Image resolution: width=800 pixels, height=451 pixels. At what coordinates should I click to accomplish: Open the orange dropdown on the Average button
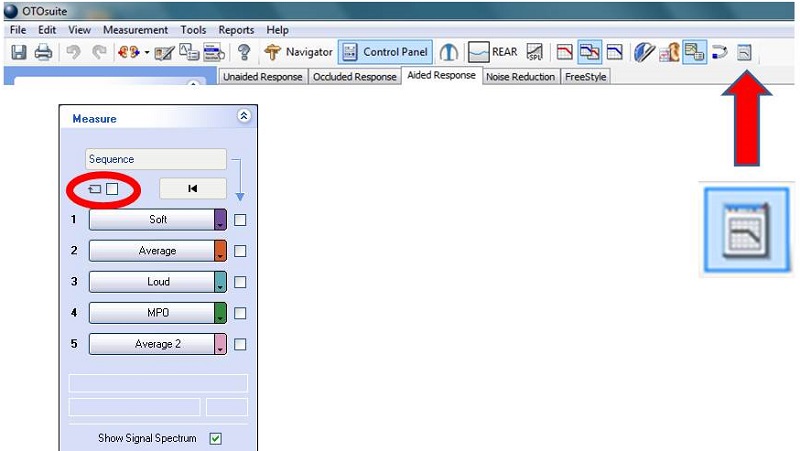[x=220, y=250]
